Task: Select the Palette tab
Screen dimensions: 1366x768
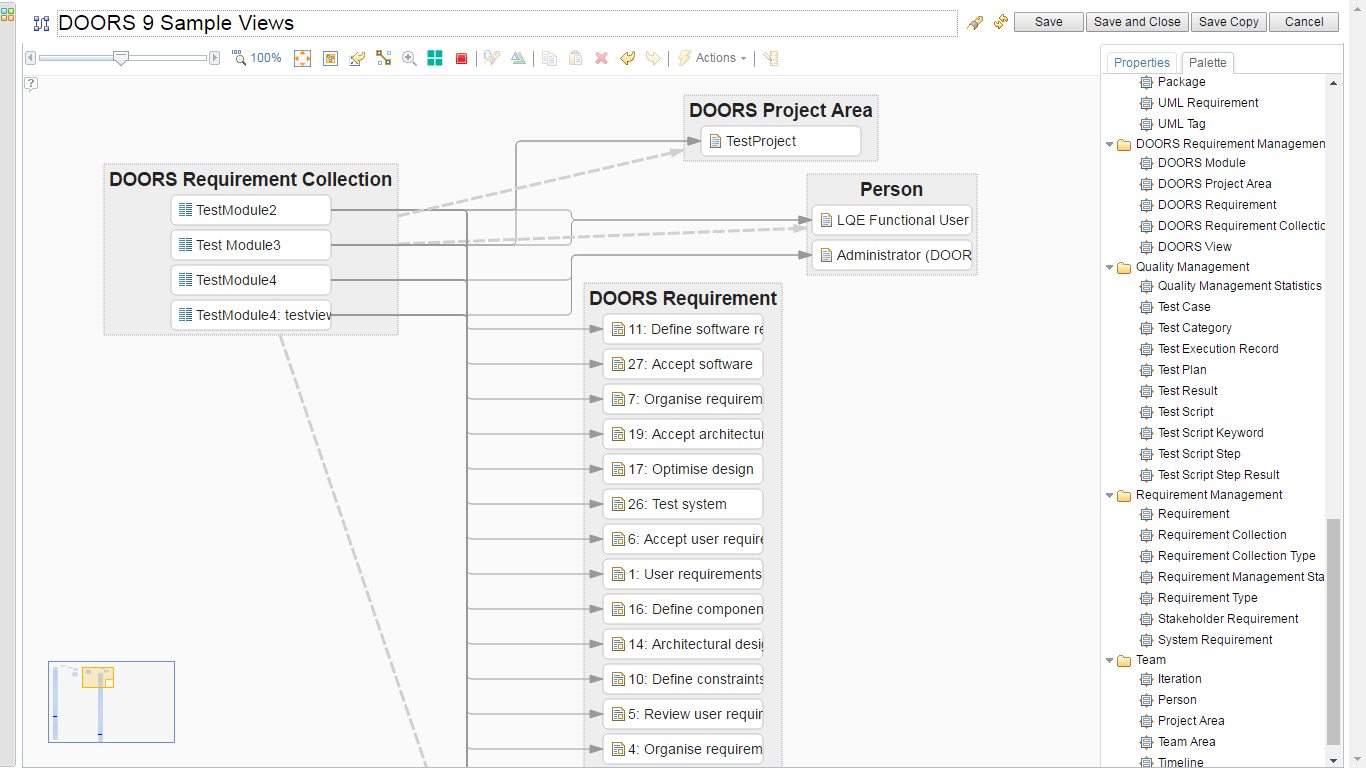Action: tap(1207, 63)
